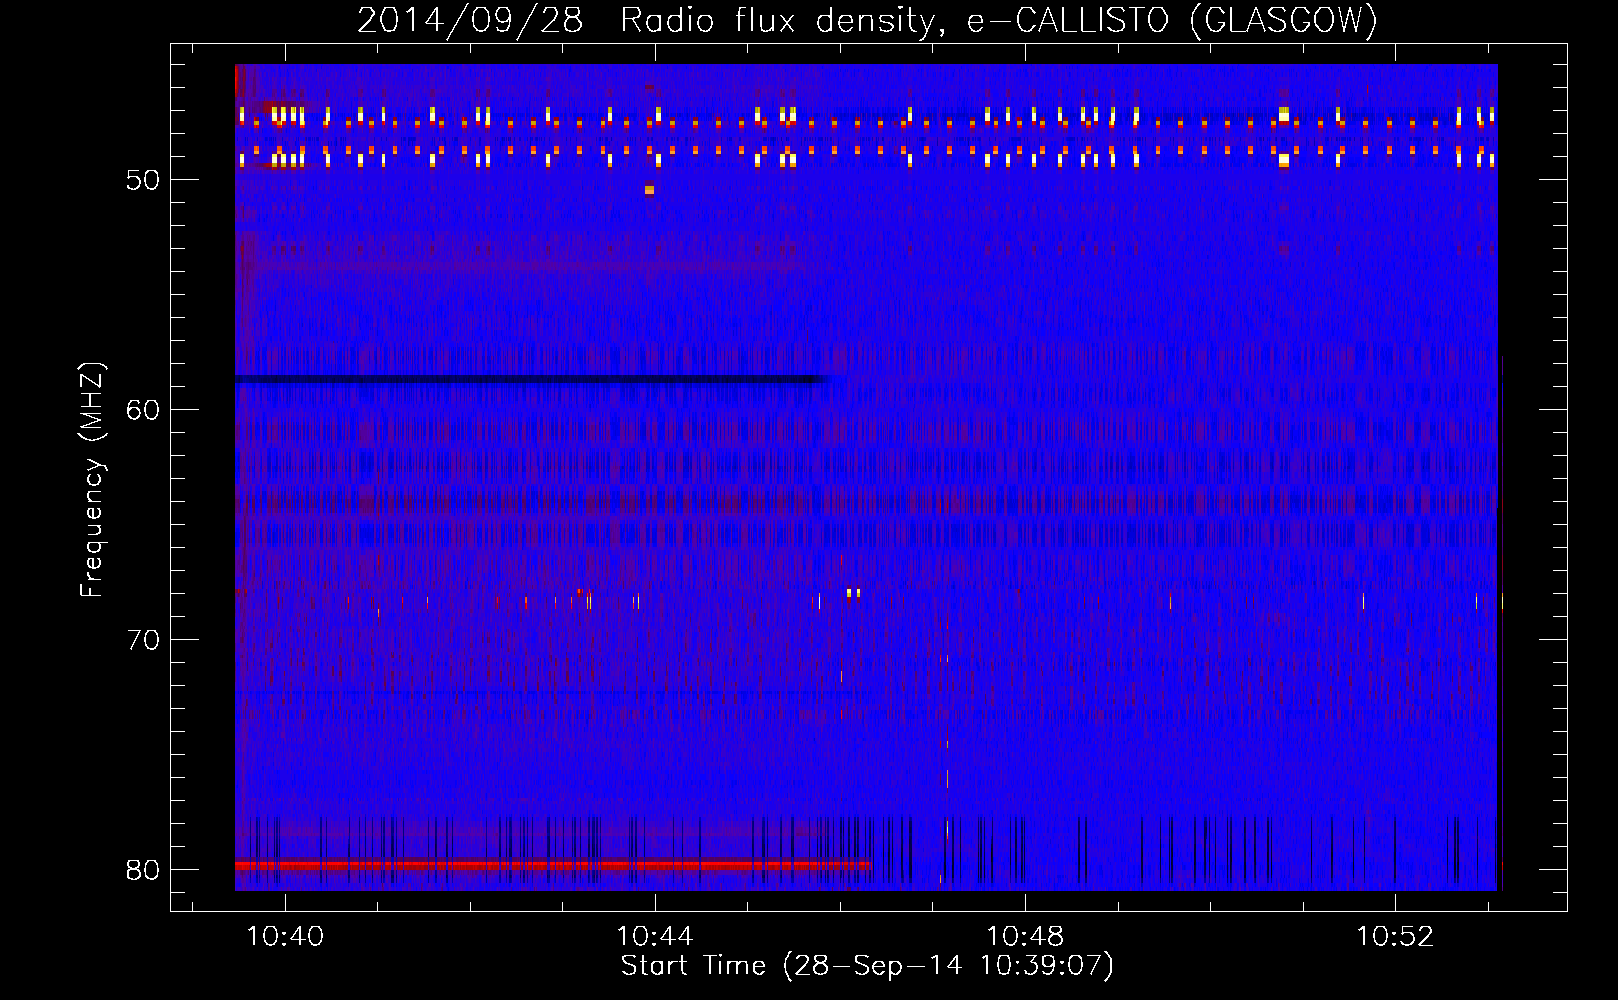Click the 'Start Time (28-Sep-14 10:39:07)' axis label
This screenshot has width=1618, height=1000.
point(867,966)
